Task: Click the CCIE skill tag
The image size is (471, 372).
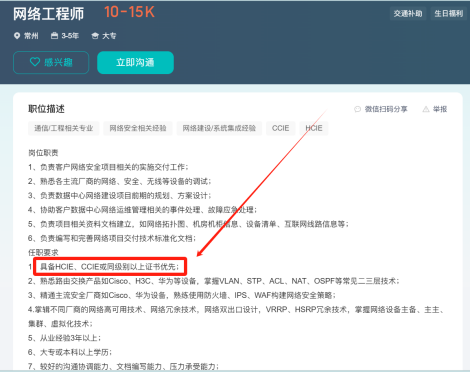Action: [x=280, y=128]
